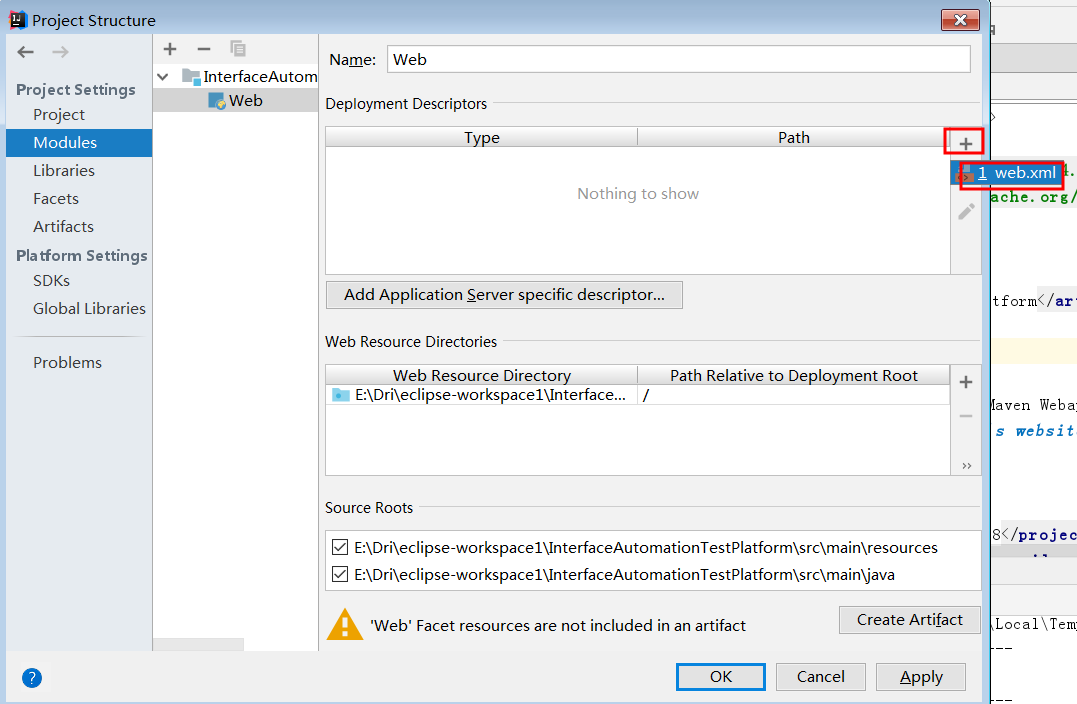
Task: Confirm with the OK button
Action: pos(721,677)
